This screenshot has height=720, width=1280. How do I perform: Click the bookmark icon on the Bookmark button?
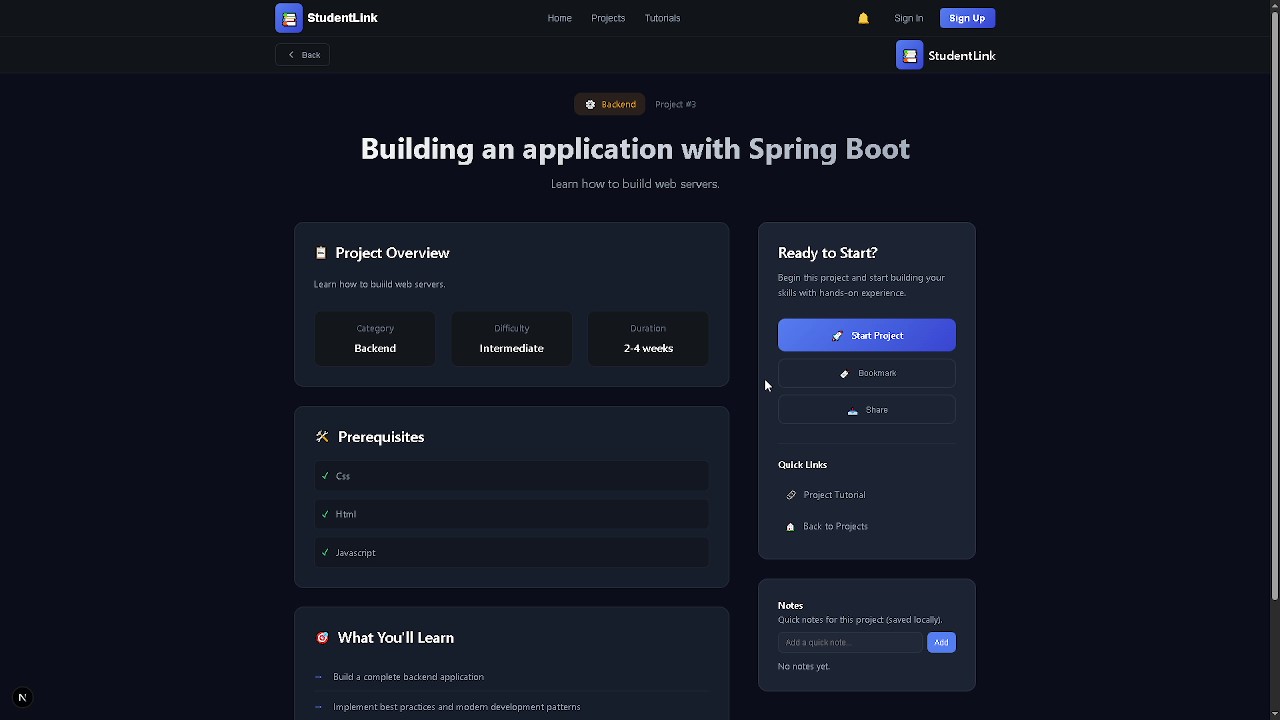(x=845, y=373)
